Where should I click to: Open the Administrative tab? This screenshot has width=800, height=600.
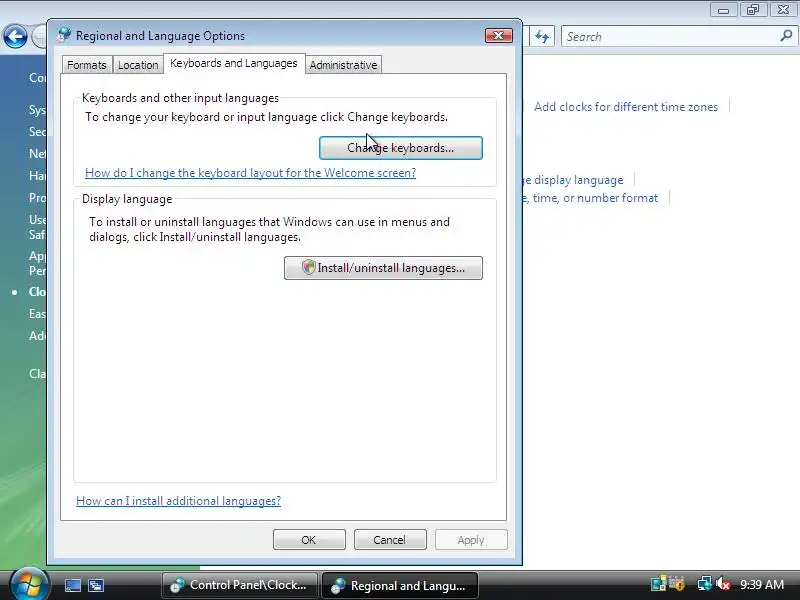[343, 65]
